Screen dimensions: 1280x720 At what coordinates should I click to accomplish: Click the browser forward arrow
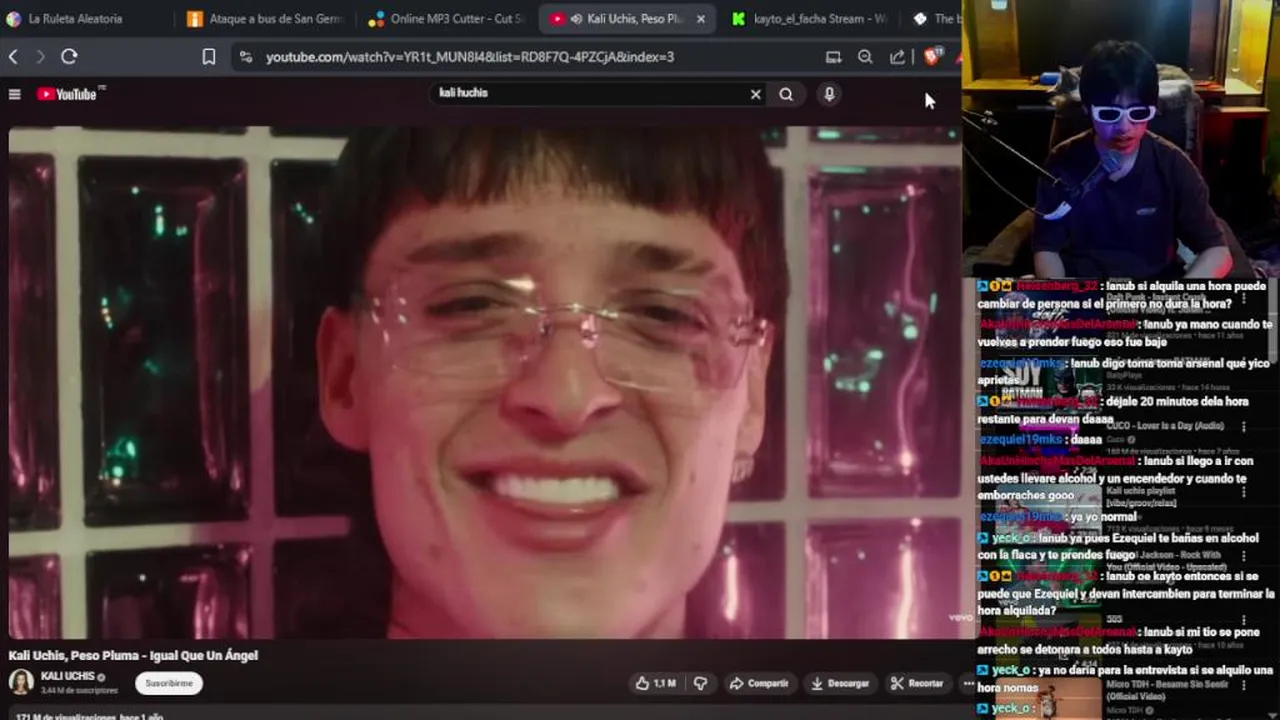(x=41, y=57)
